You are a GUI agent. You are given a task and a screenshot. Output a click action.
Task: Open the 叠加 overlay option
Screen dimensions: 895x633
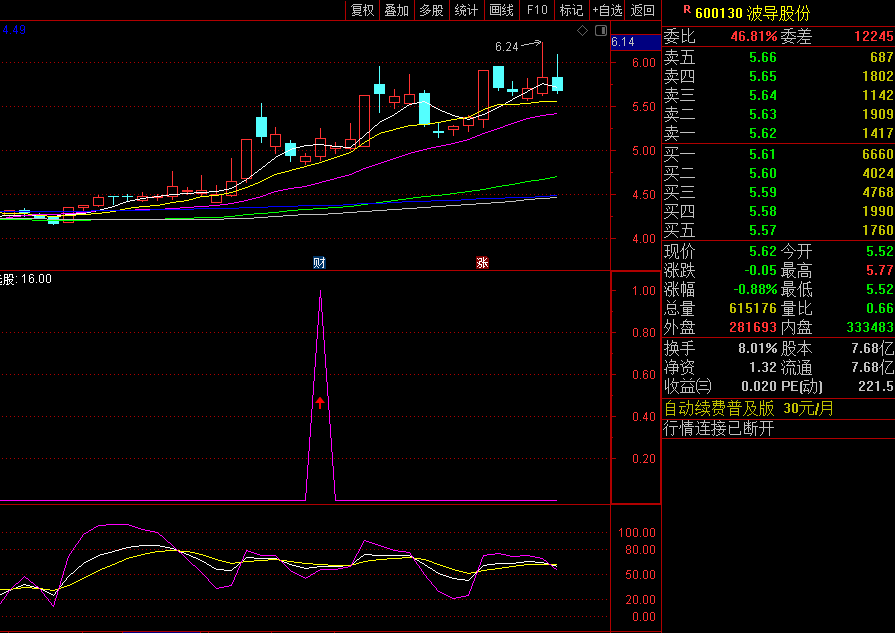[397, 10]
